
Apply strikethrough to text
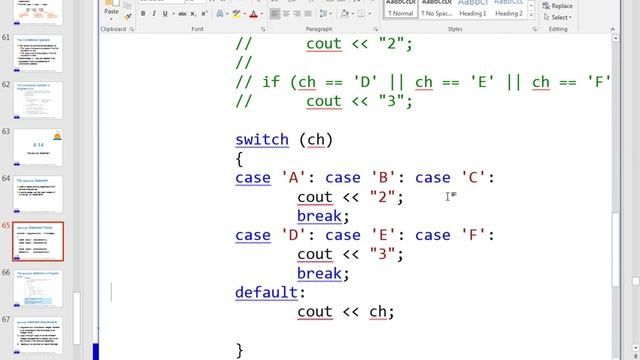coord(182,14)
